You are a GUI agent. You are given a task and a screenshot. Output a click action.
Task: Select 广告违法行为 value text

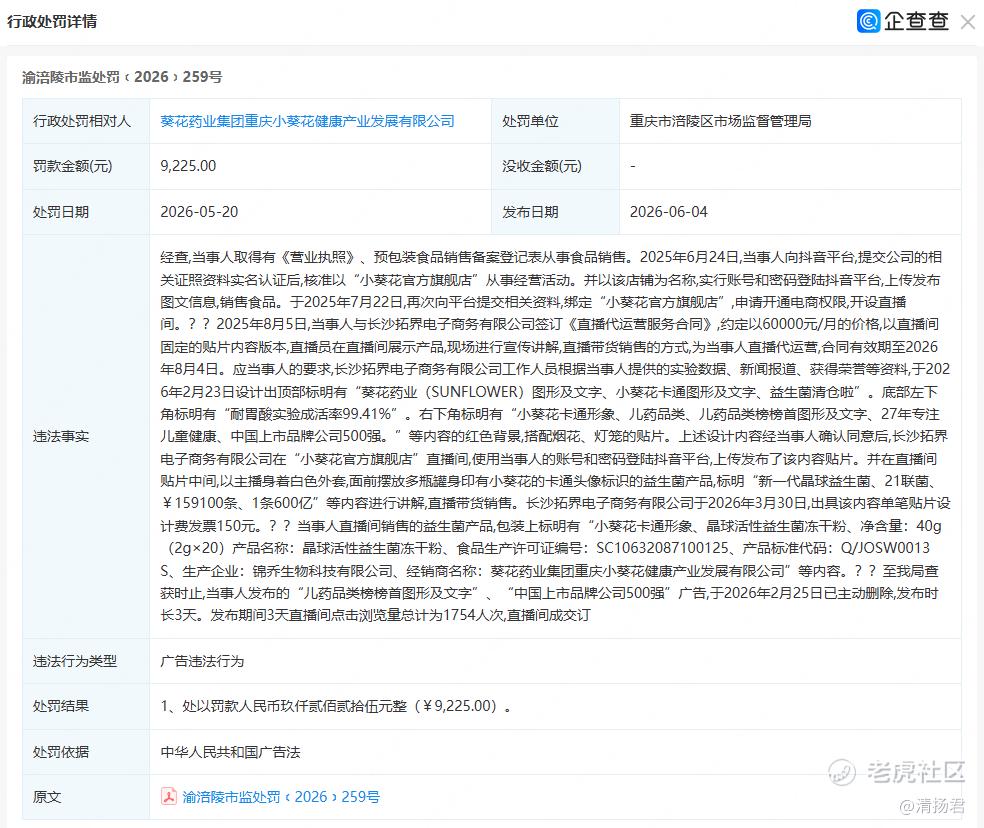[x=202, y=661]
